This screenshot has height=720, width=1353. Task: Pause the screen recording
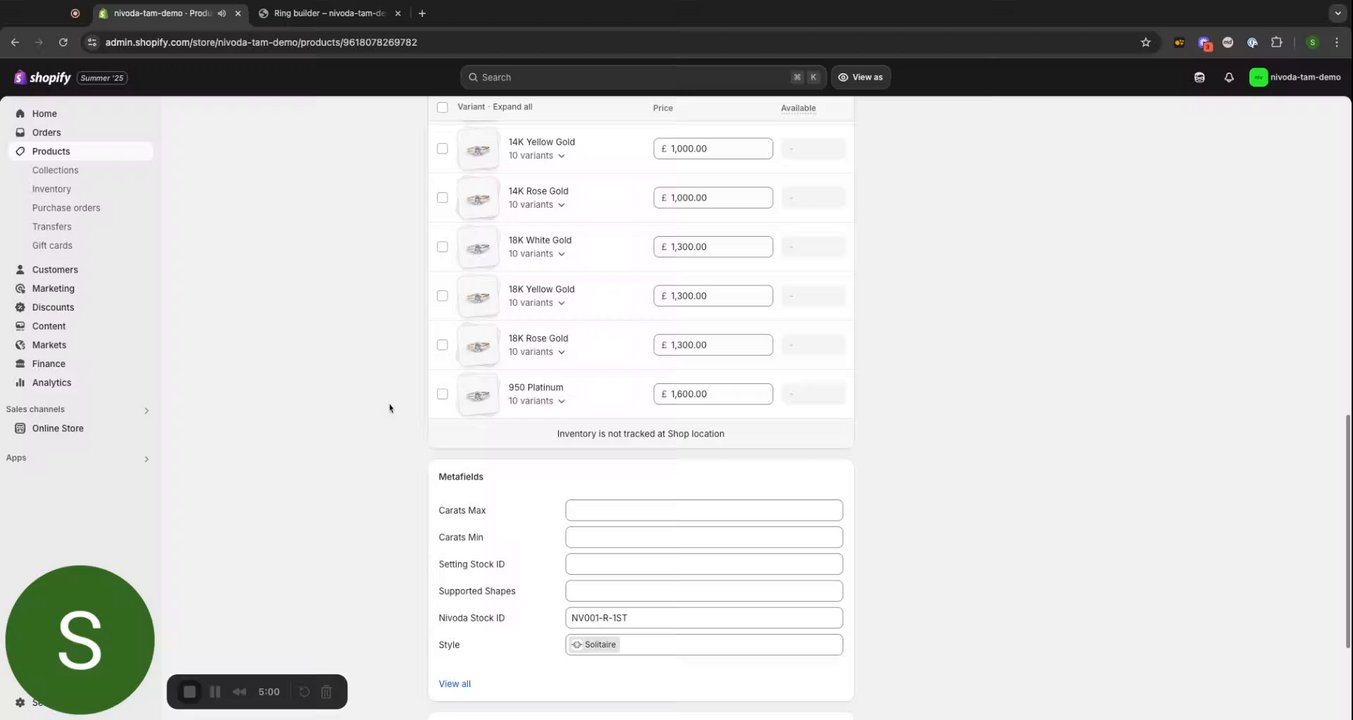tap(215, 692)
